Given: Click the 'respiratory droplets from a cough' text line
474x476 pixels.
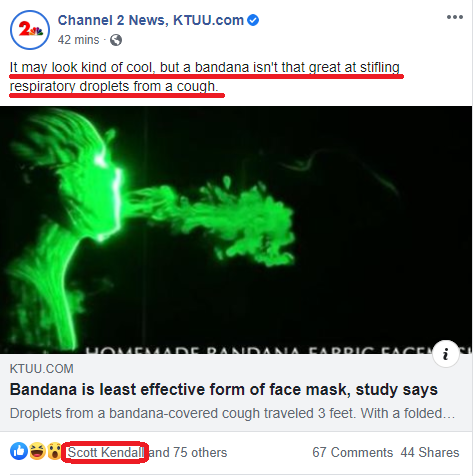Looking at the screenshot, I should (114, 86).
